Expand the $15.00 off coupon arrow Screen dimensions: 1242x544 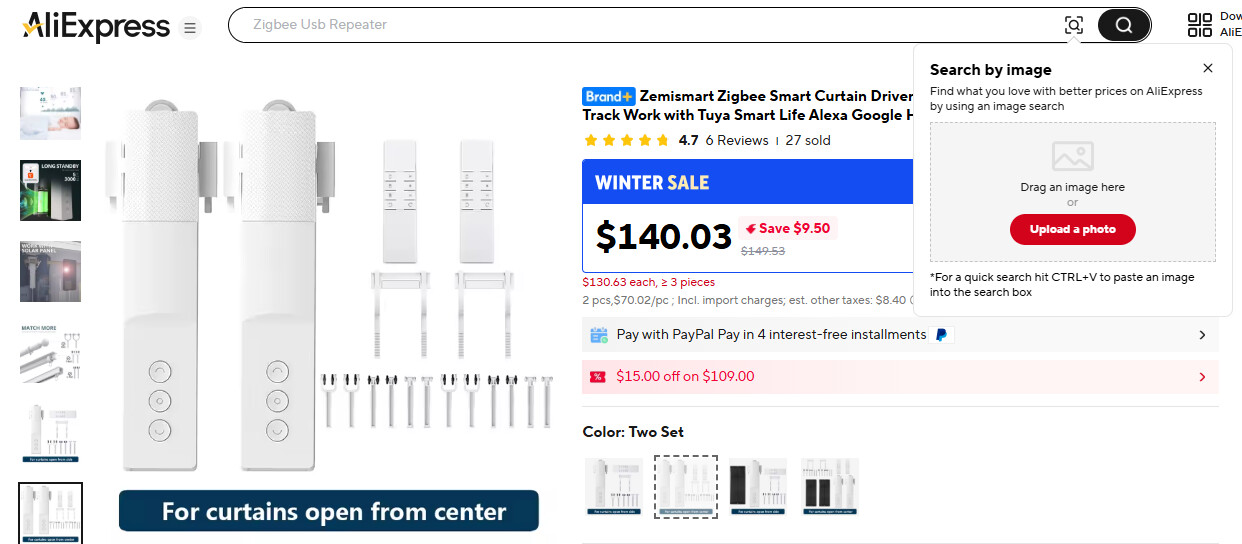1202,377
